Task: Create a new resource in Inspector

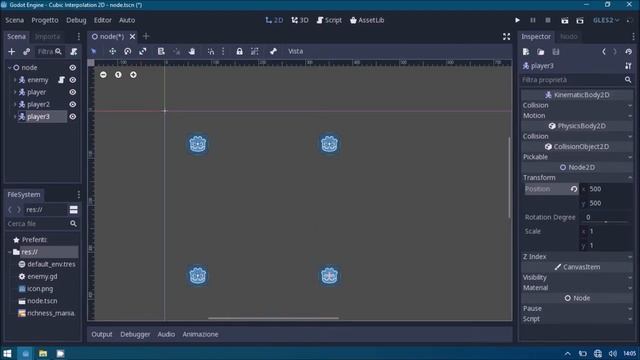Action: [526, 52]
